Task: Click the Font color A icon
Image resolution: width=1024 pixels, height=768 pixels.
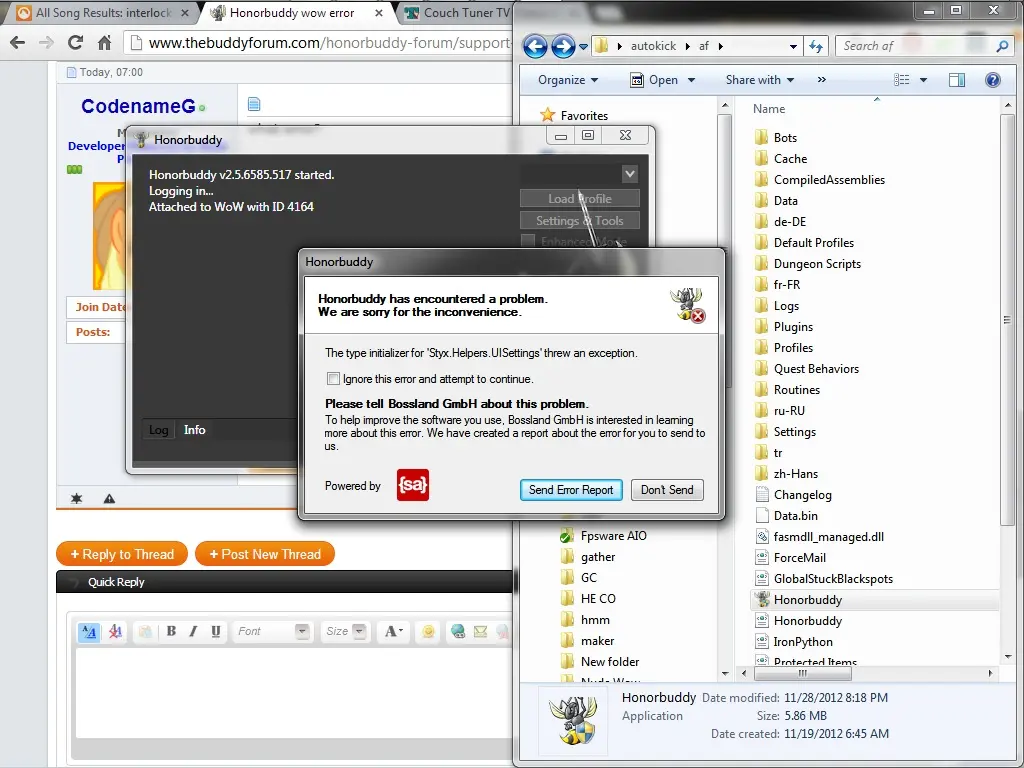Action: point(392,631)
